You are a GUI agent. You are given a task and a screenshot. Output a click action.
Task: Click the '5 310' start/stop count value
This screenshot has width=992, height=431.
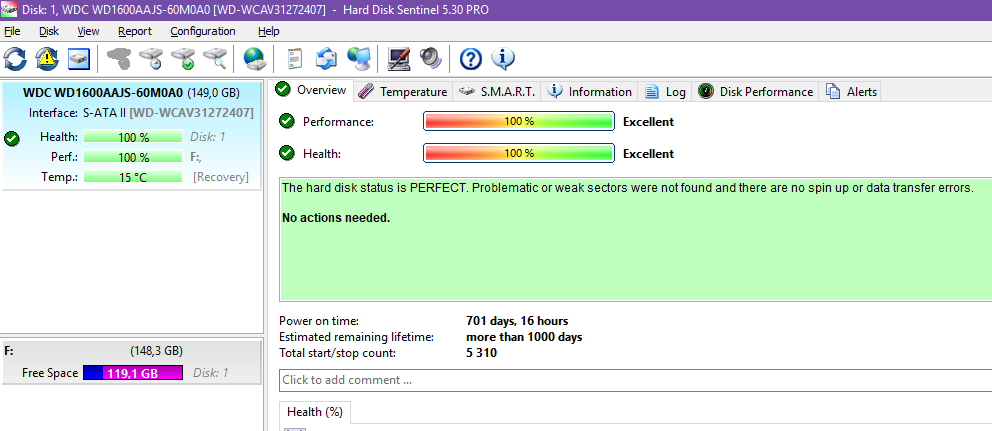pyautogui.click(x=481, y=353)
